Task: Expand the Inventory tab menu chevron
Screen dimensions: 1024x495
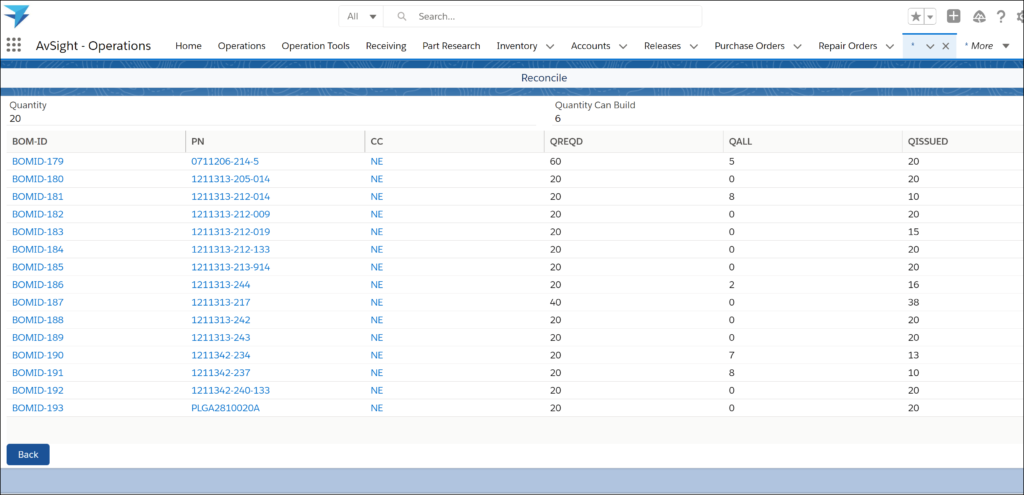Action: tap(550, 46)
